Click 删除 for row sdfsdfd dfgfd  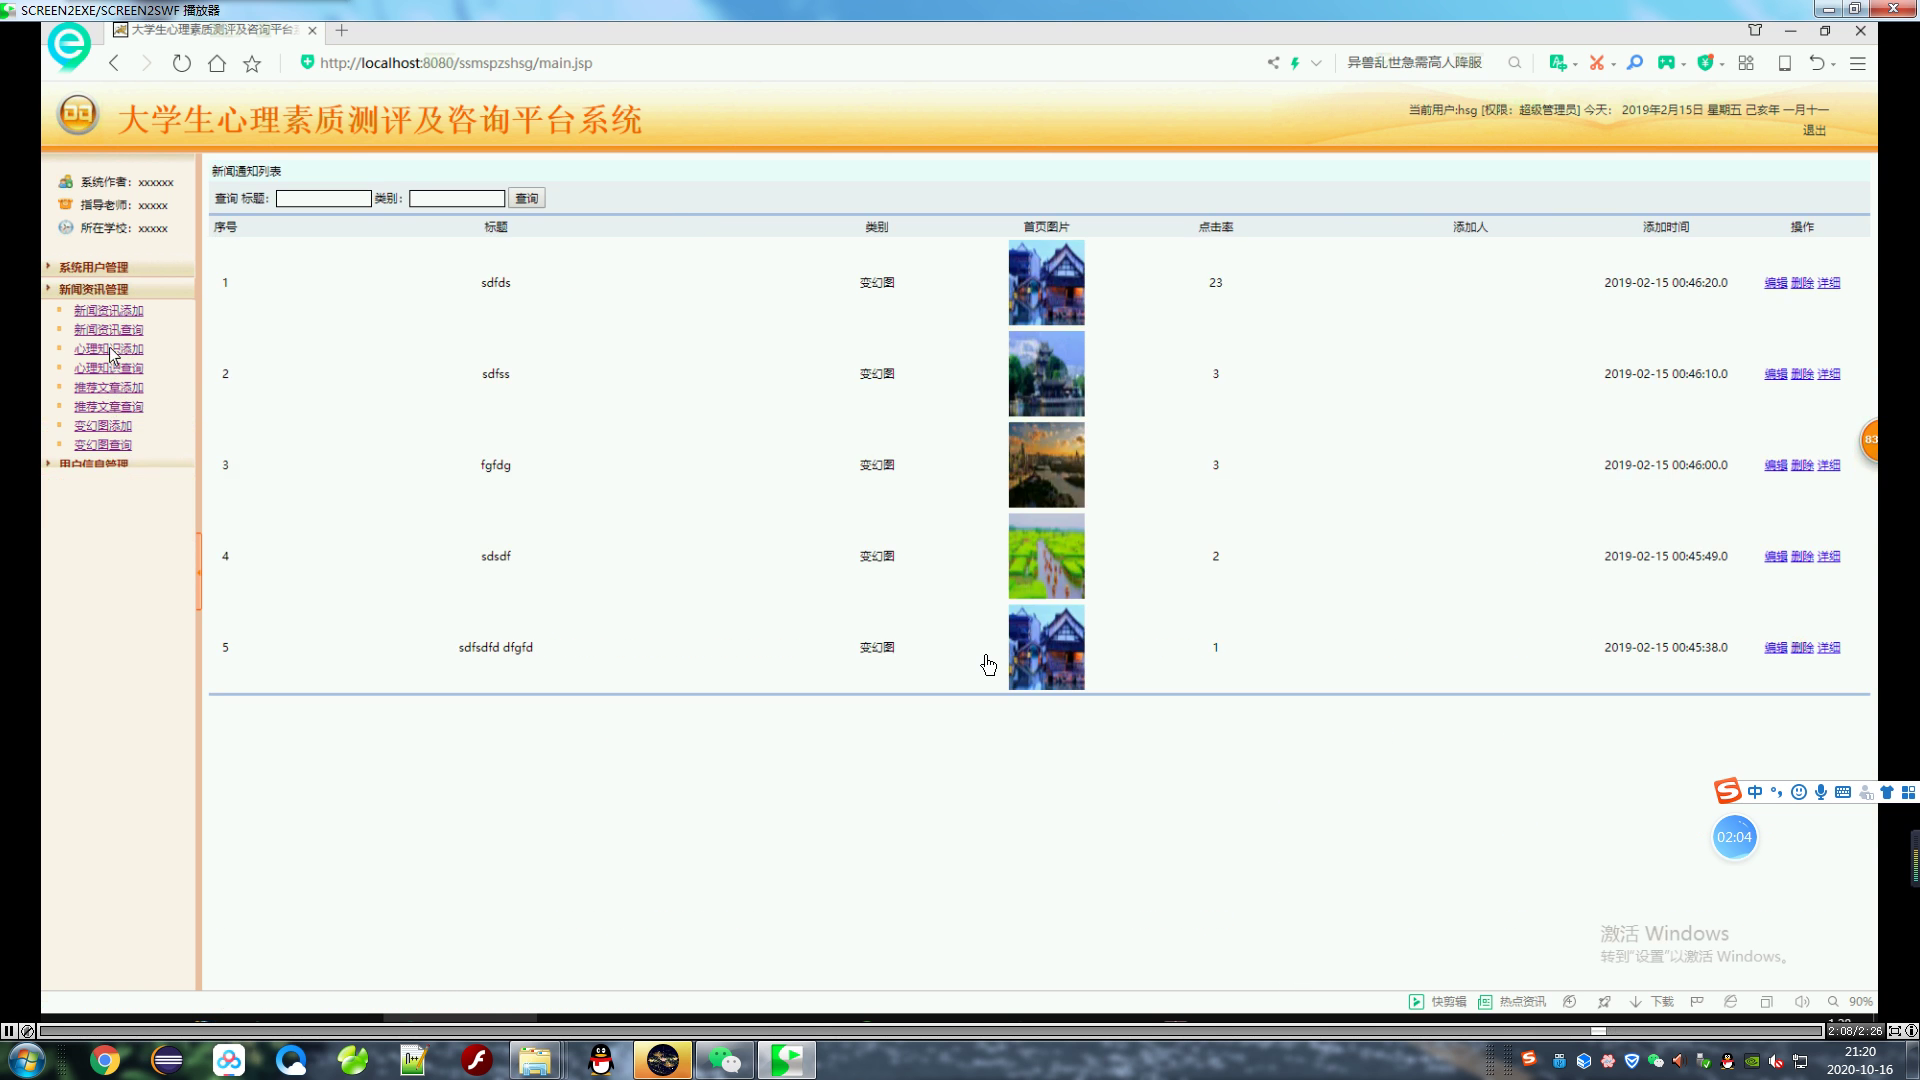1802,647
